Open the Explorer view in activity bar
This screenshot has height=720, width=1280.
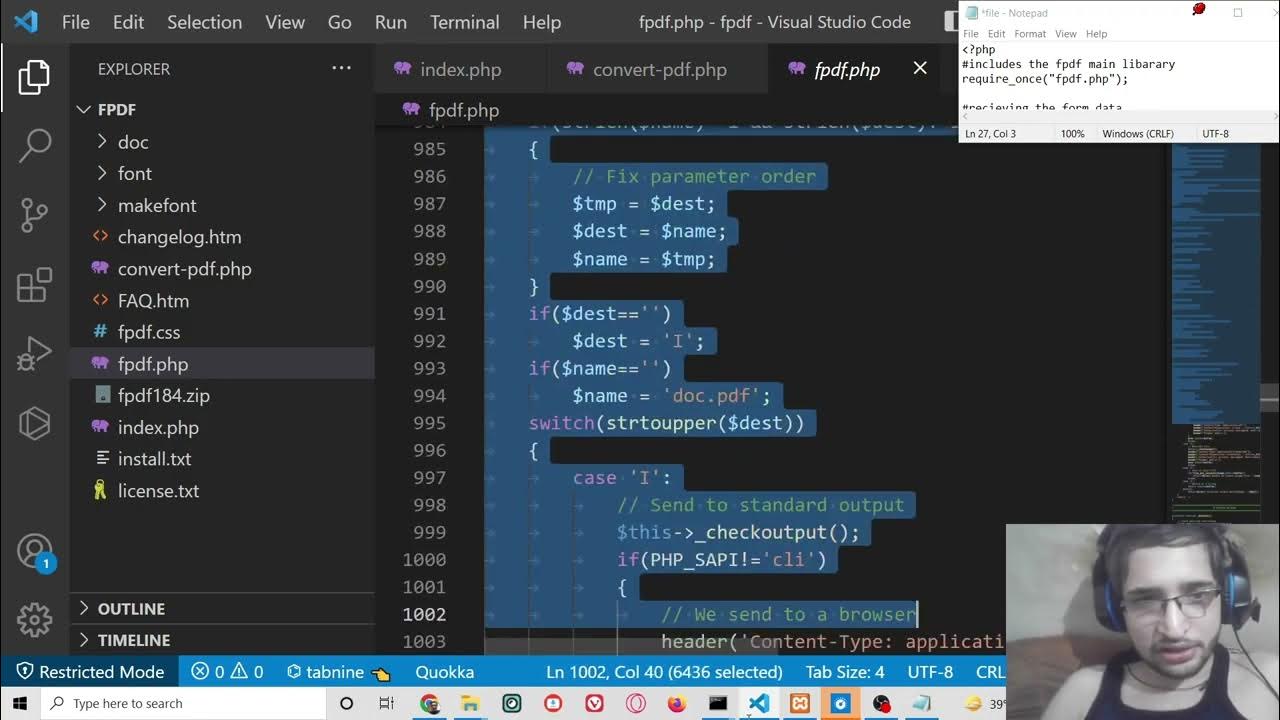(x=34, y=78)
